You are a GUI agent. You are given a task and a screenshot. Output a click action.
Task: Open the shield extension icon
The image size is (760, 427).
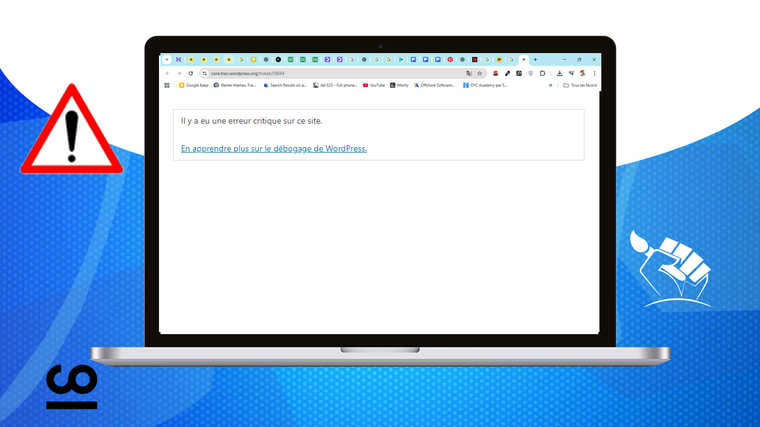(531, 74)
